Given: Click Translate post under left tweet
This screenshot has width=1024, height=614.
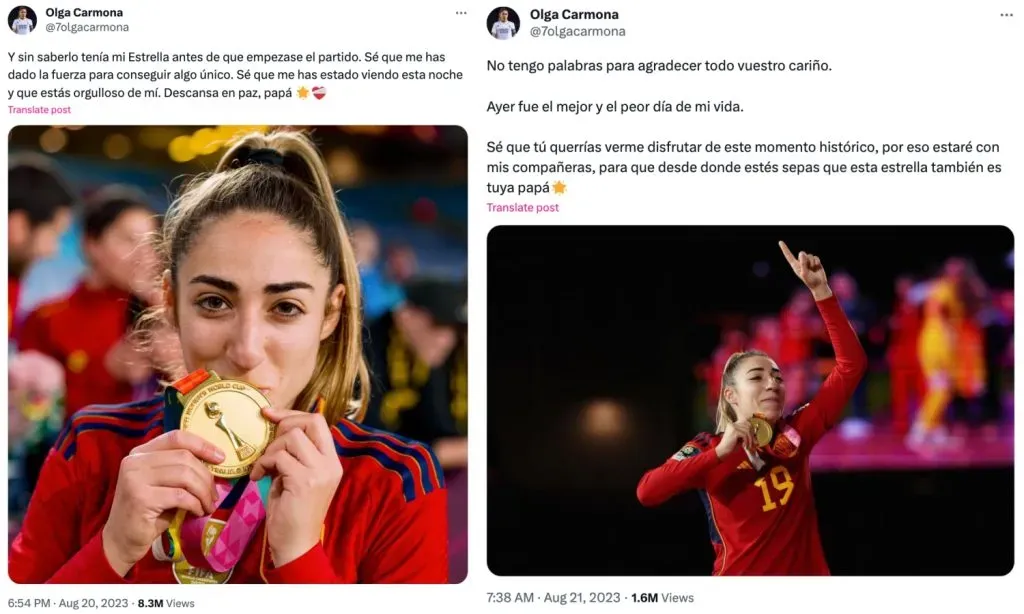Looking at the screenshot, I should click(x=39, y=110).
